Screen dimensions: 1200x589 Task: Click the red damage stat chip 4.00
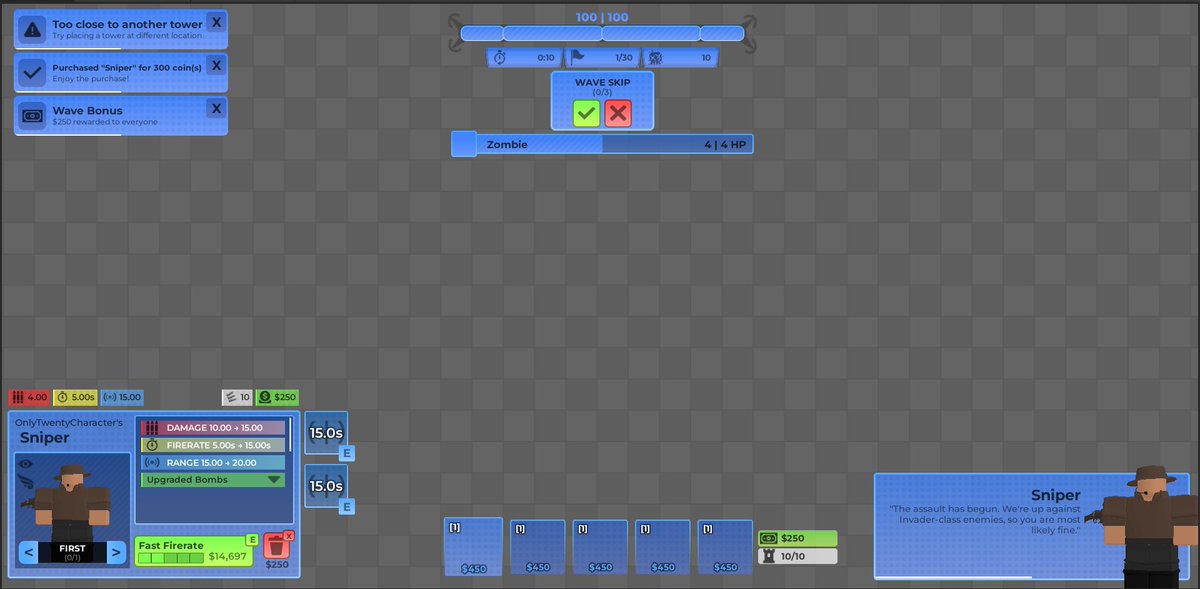point(29,397)
